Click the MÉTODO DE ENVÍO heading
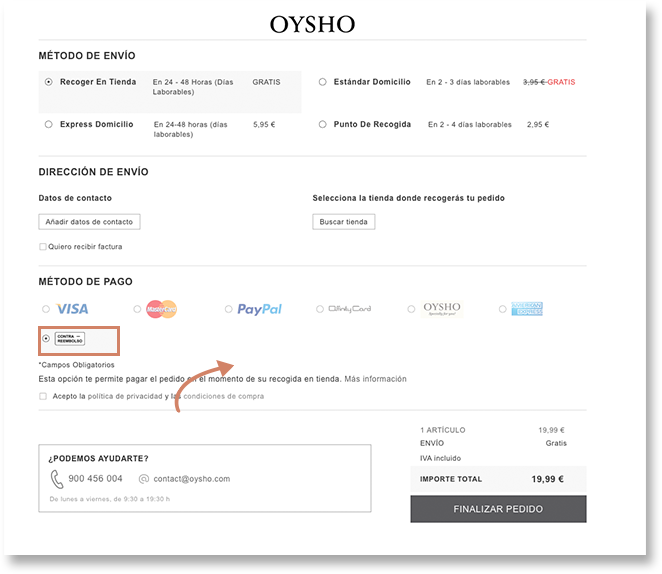This screenshot has height=574, width=662. click(87, 56)
